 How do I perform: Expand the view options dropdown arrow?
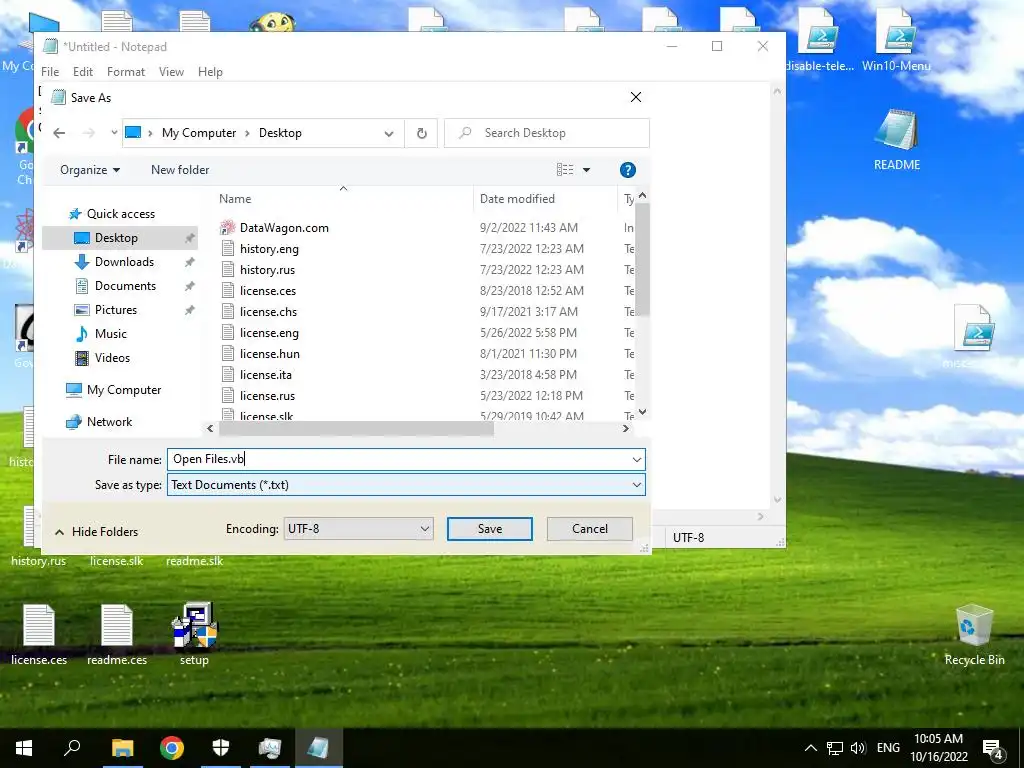pos(586,170)
